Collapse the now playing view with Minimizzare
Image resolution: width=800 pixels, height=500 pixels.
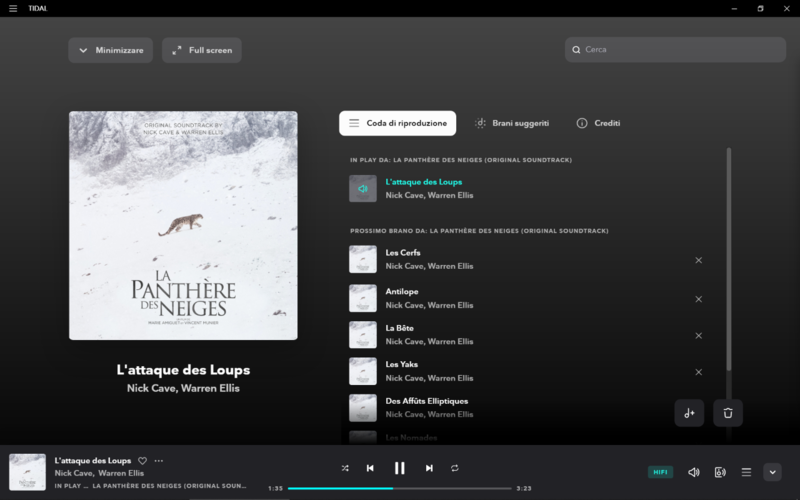pos(110,50)
